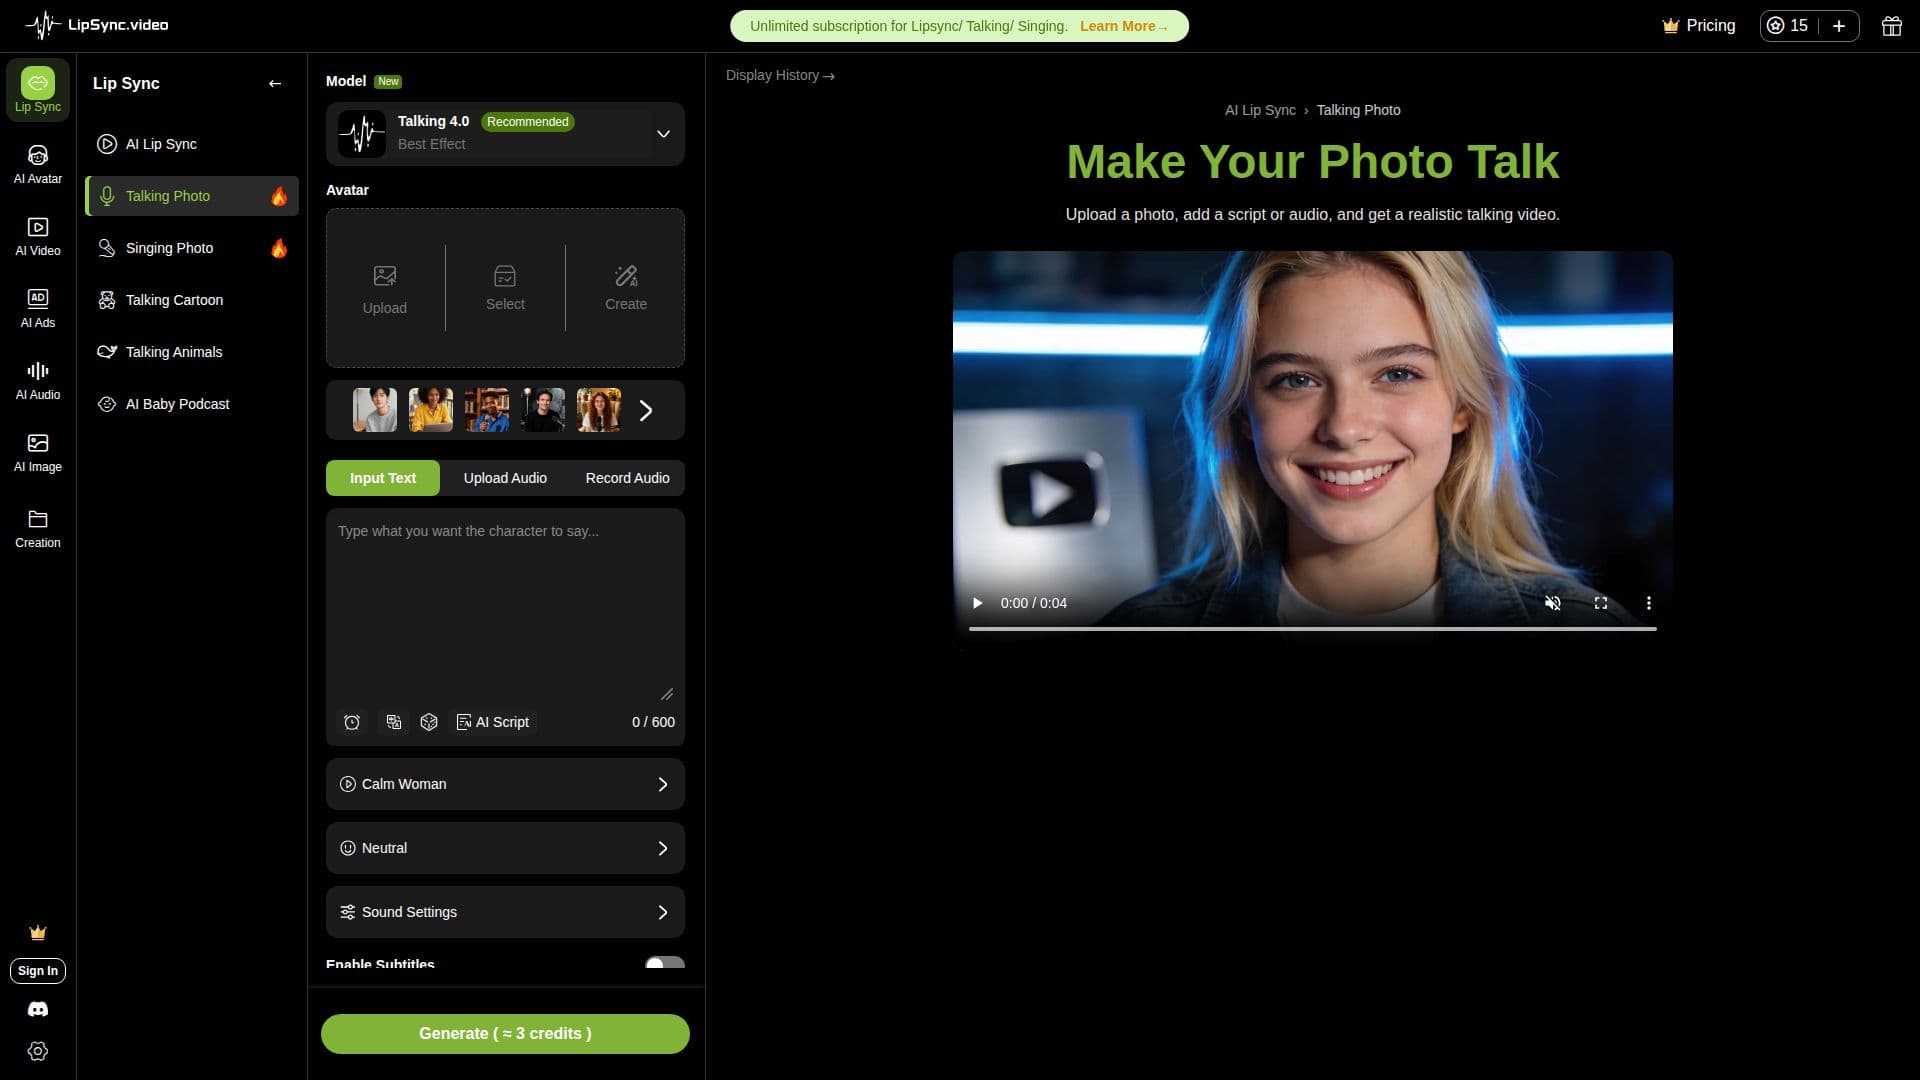Open the Neutral emotion selector

pos(505,848)
